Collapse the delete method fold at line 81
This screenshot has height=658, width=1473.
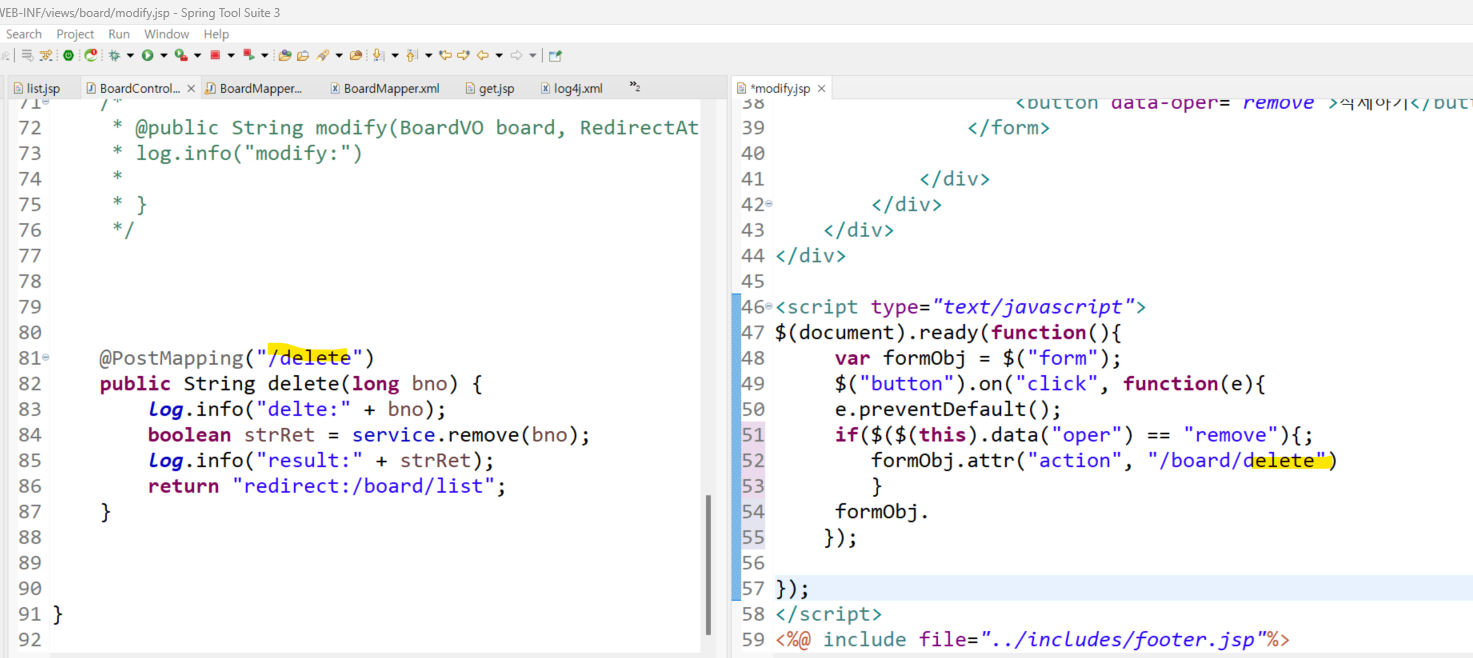tap(46, 358)
